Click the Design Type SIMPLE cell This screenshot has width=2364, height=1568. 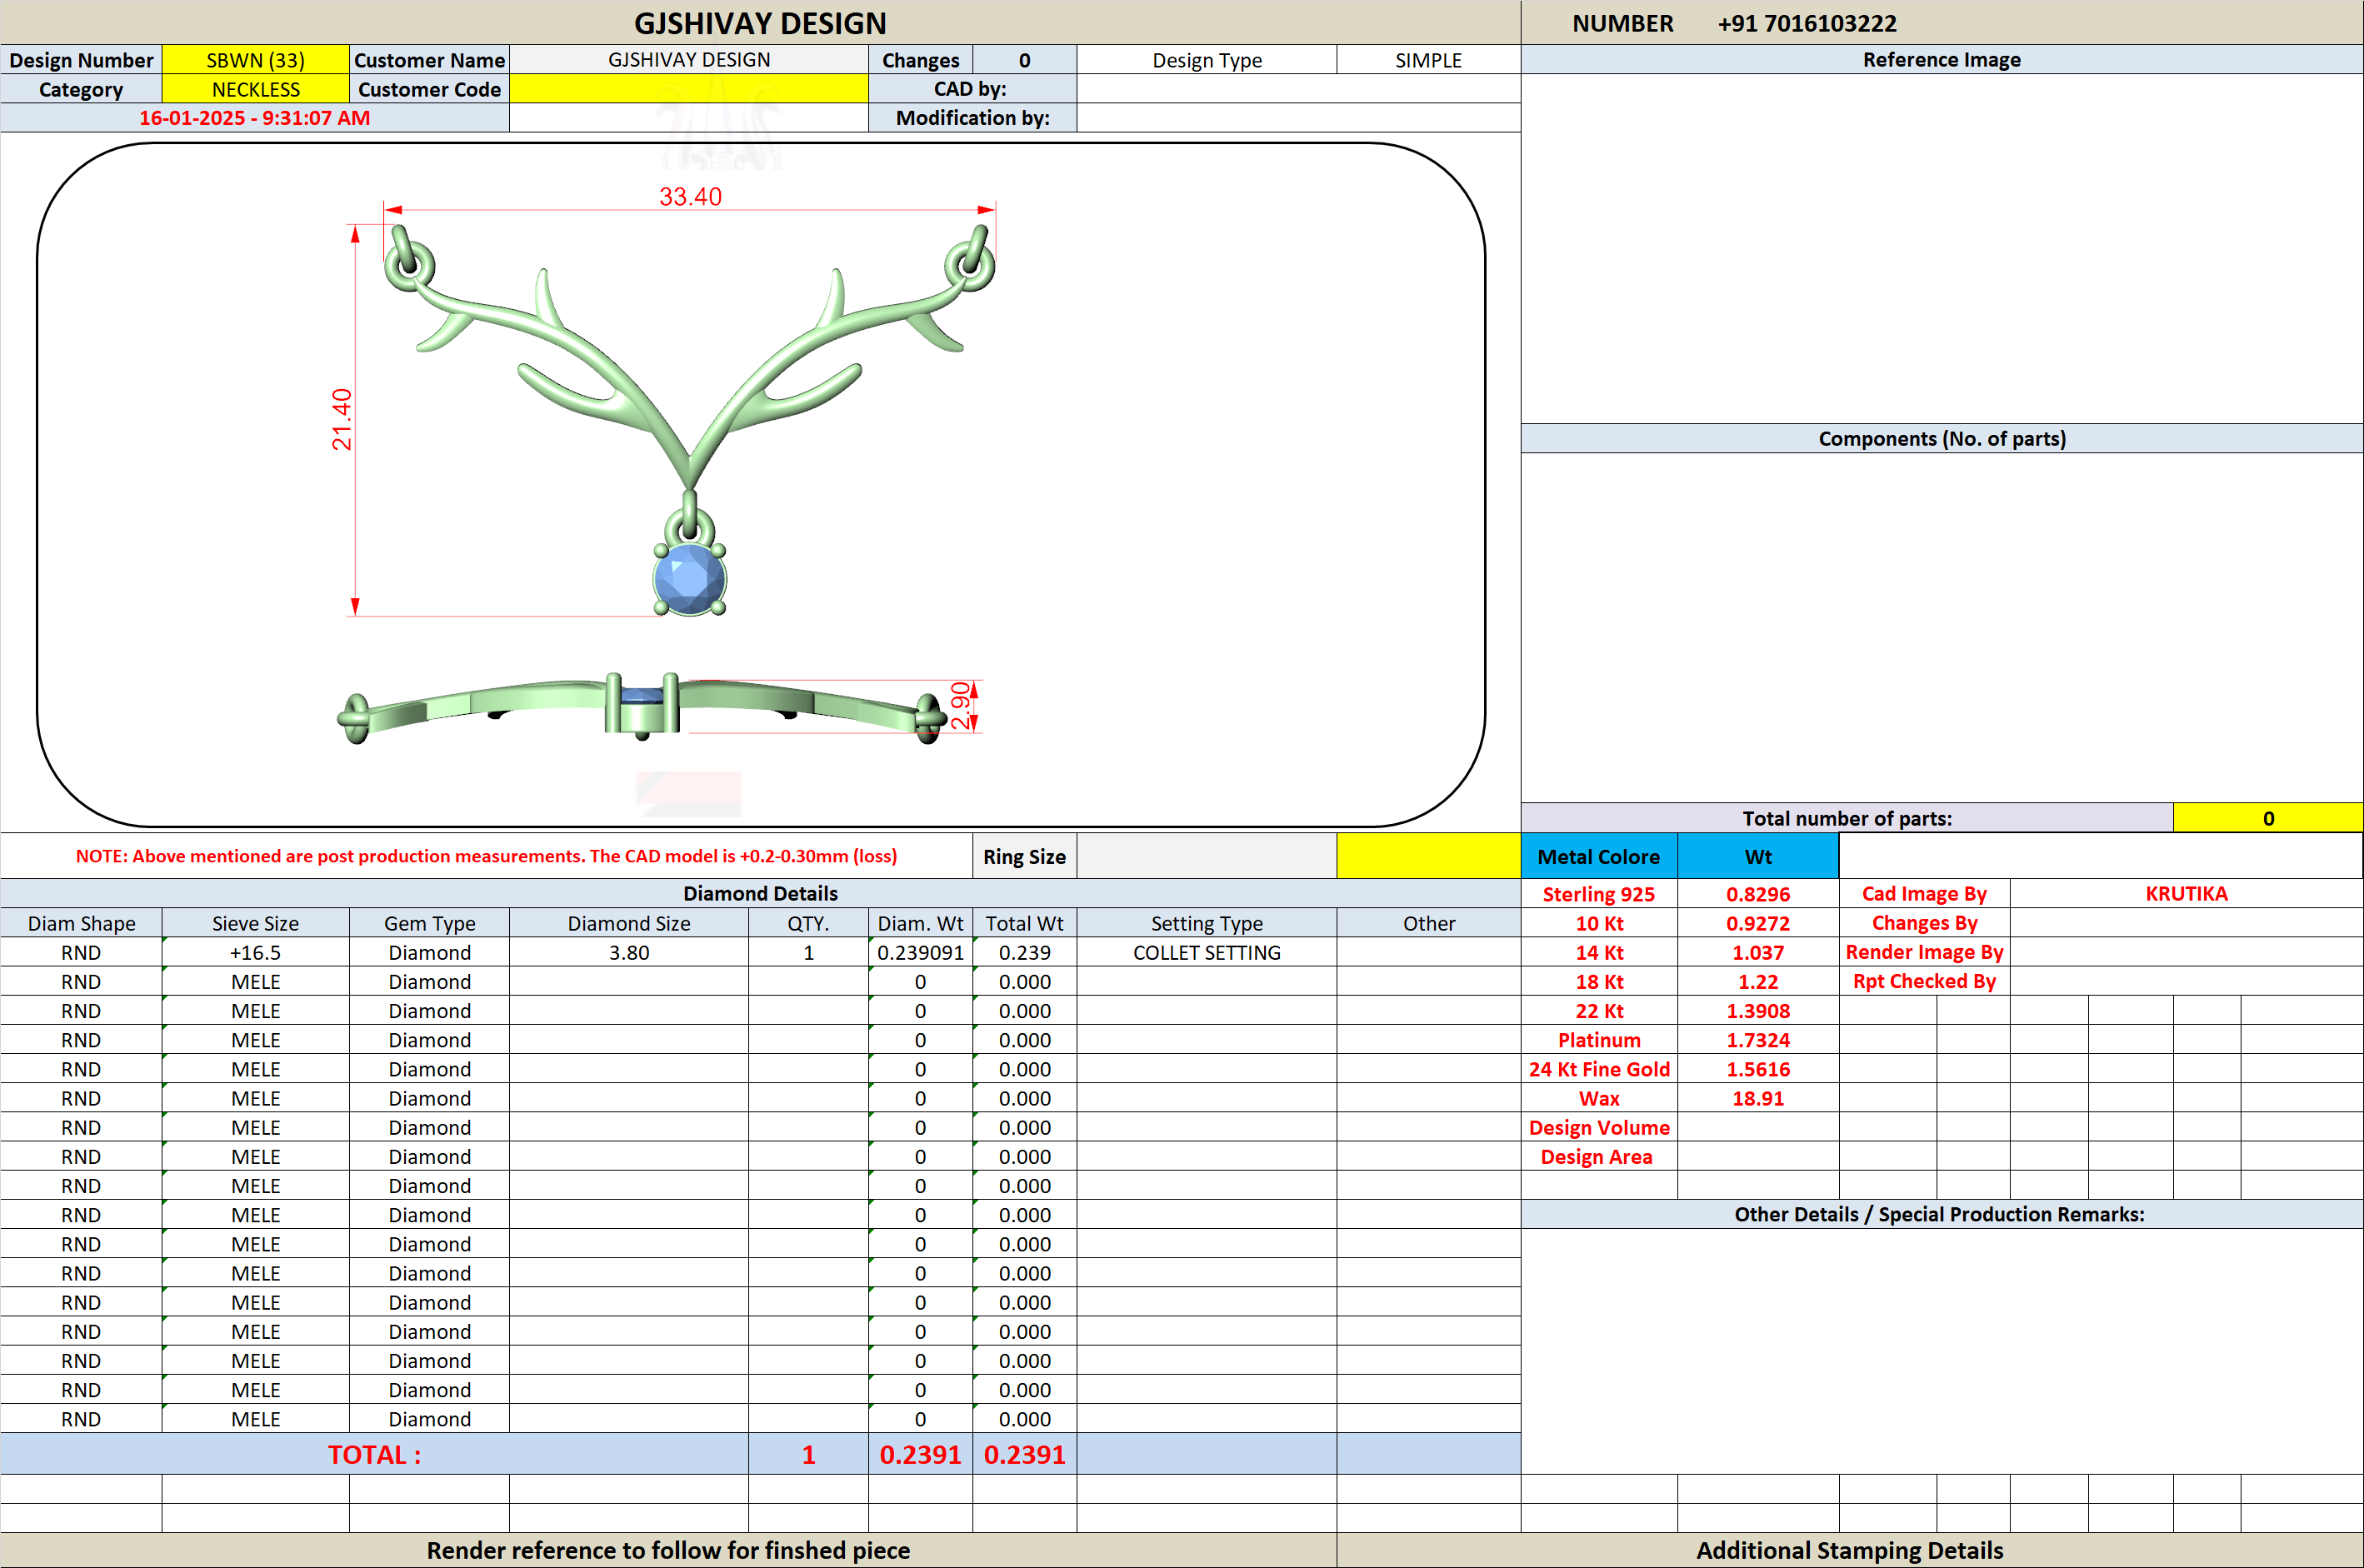pyautogui.click(x=1428, y=60)
